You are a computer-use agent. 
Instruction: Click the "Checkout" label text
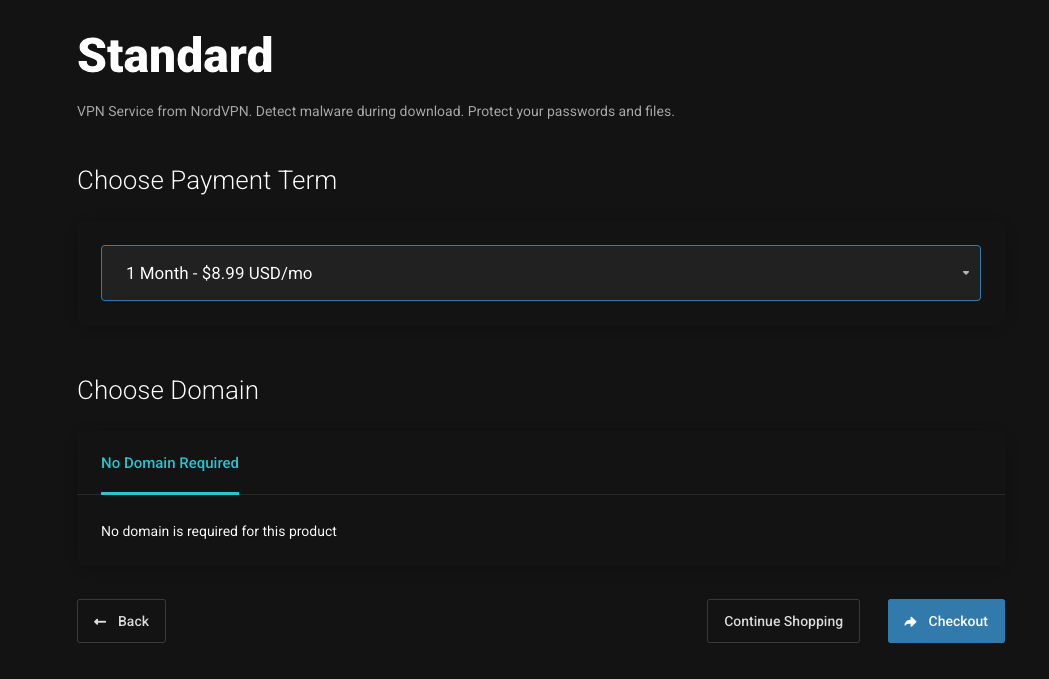pos(958,621)
